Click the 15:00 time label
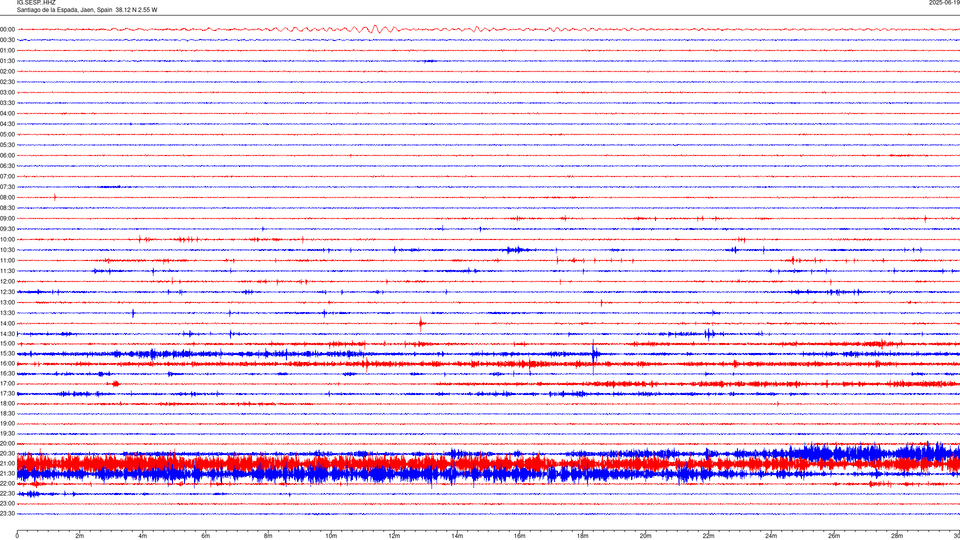 pos(7,344)
